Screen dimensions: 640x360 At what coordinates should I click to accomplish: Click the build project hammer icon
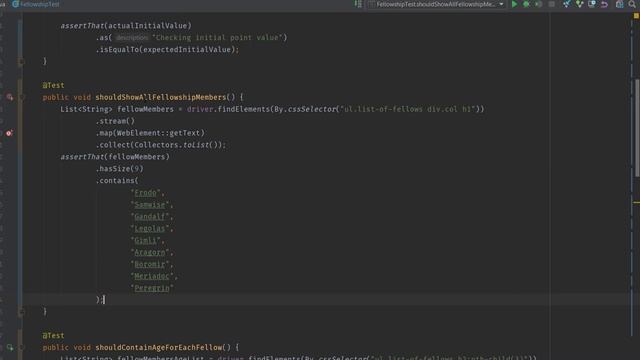click(358, 4)
